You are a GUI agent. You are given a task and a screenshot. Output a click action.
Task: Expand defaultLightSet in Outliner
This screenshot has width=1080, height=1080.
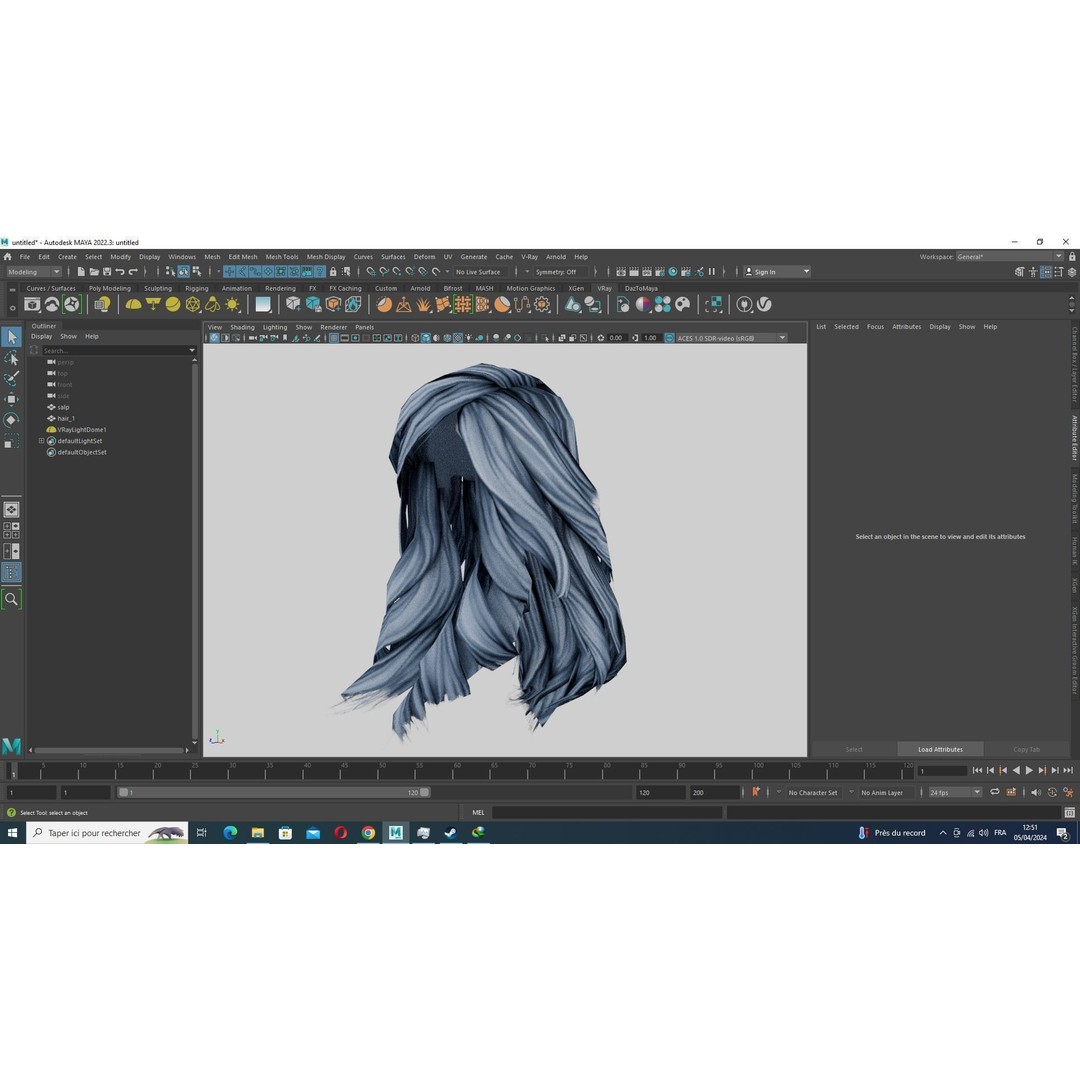tap(41, 441)
